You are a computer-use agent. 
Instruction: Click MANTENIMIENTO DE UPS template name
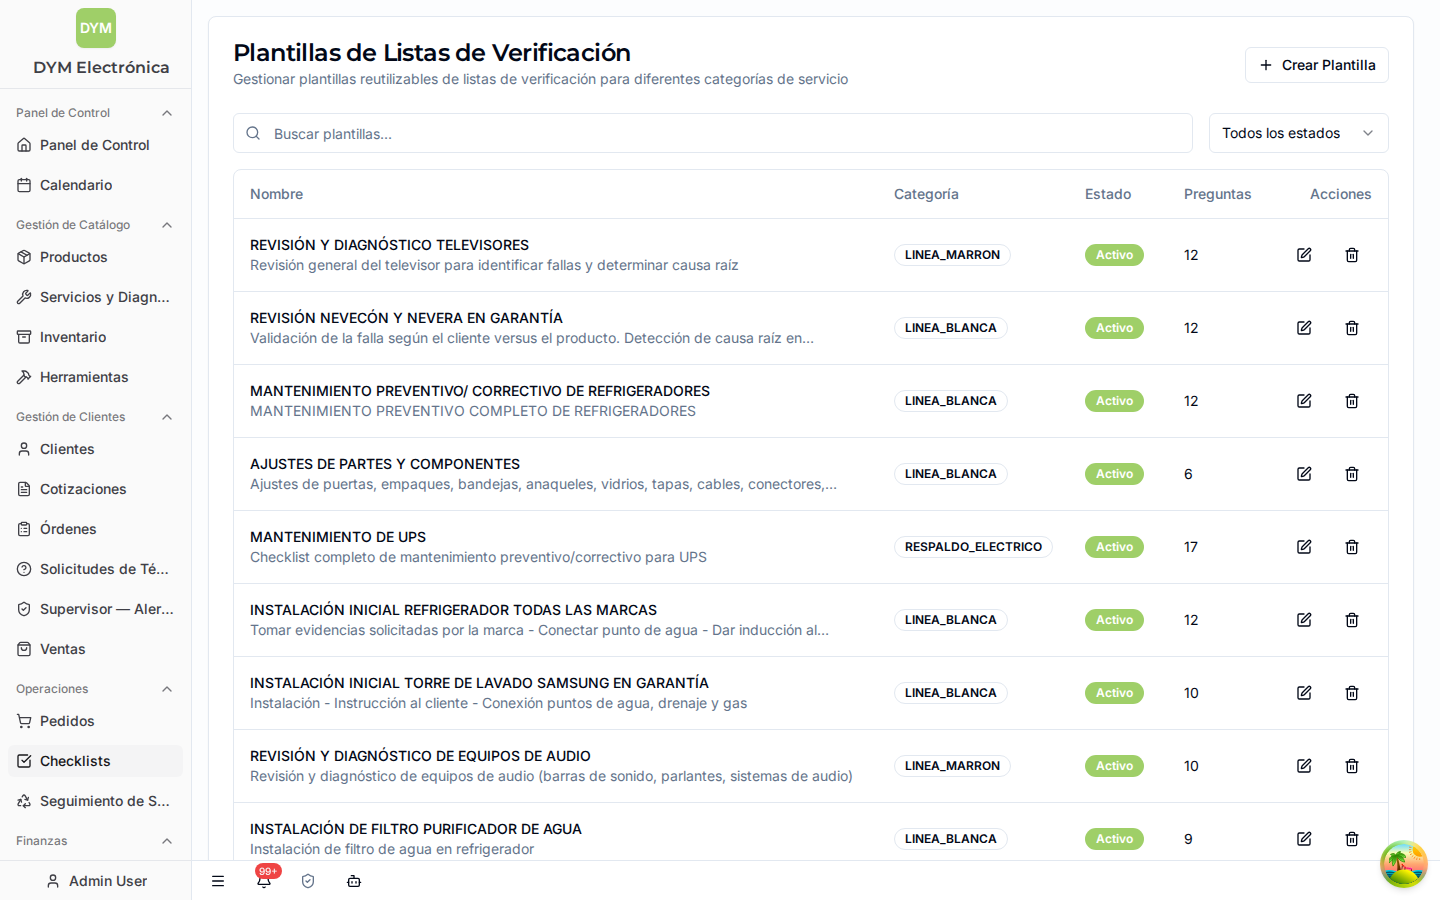(338, 537)
